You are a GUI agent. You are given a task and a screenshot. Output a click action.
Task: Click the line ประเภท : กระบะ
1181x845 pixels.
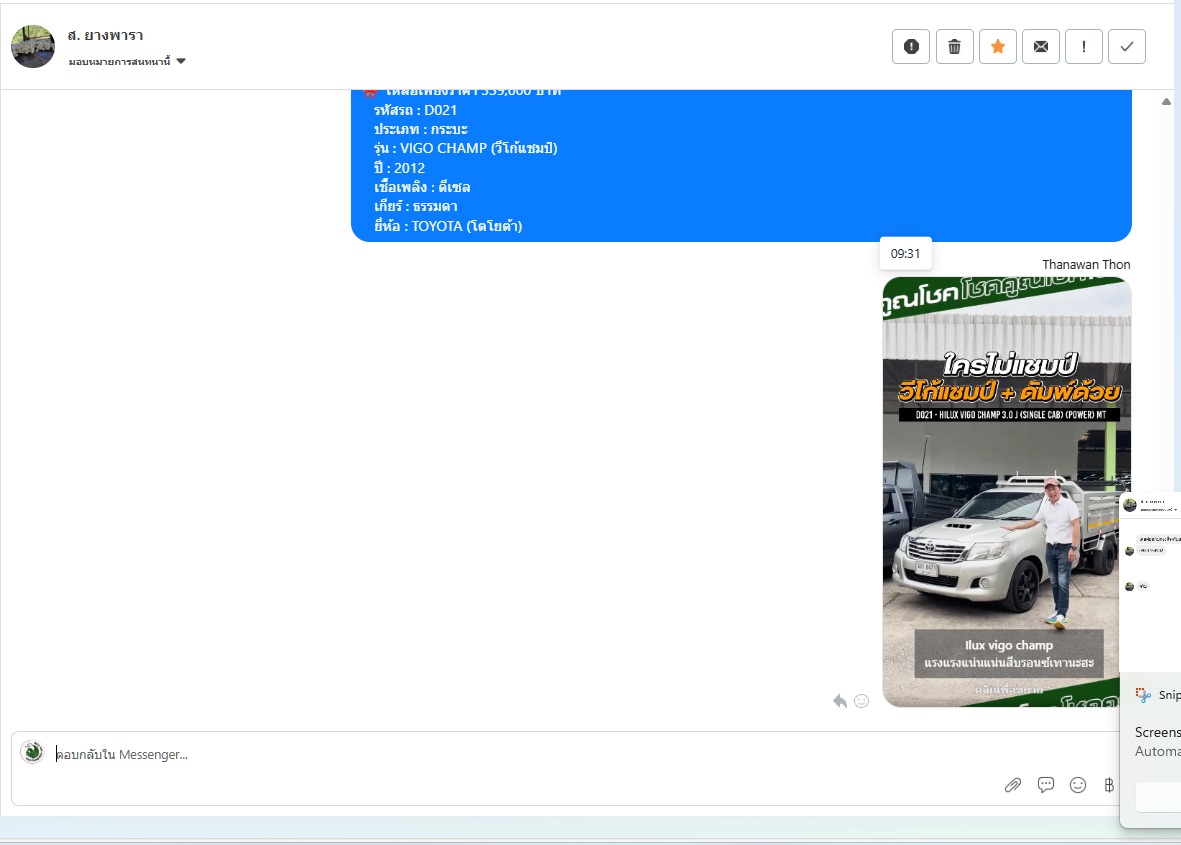click(420, 130)
